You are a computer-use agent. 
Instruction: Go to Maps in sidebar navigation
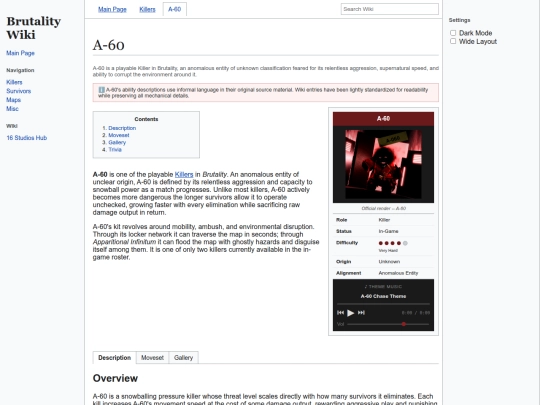click(x=13, y=100)
